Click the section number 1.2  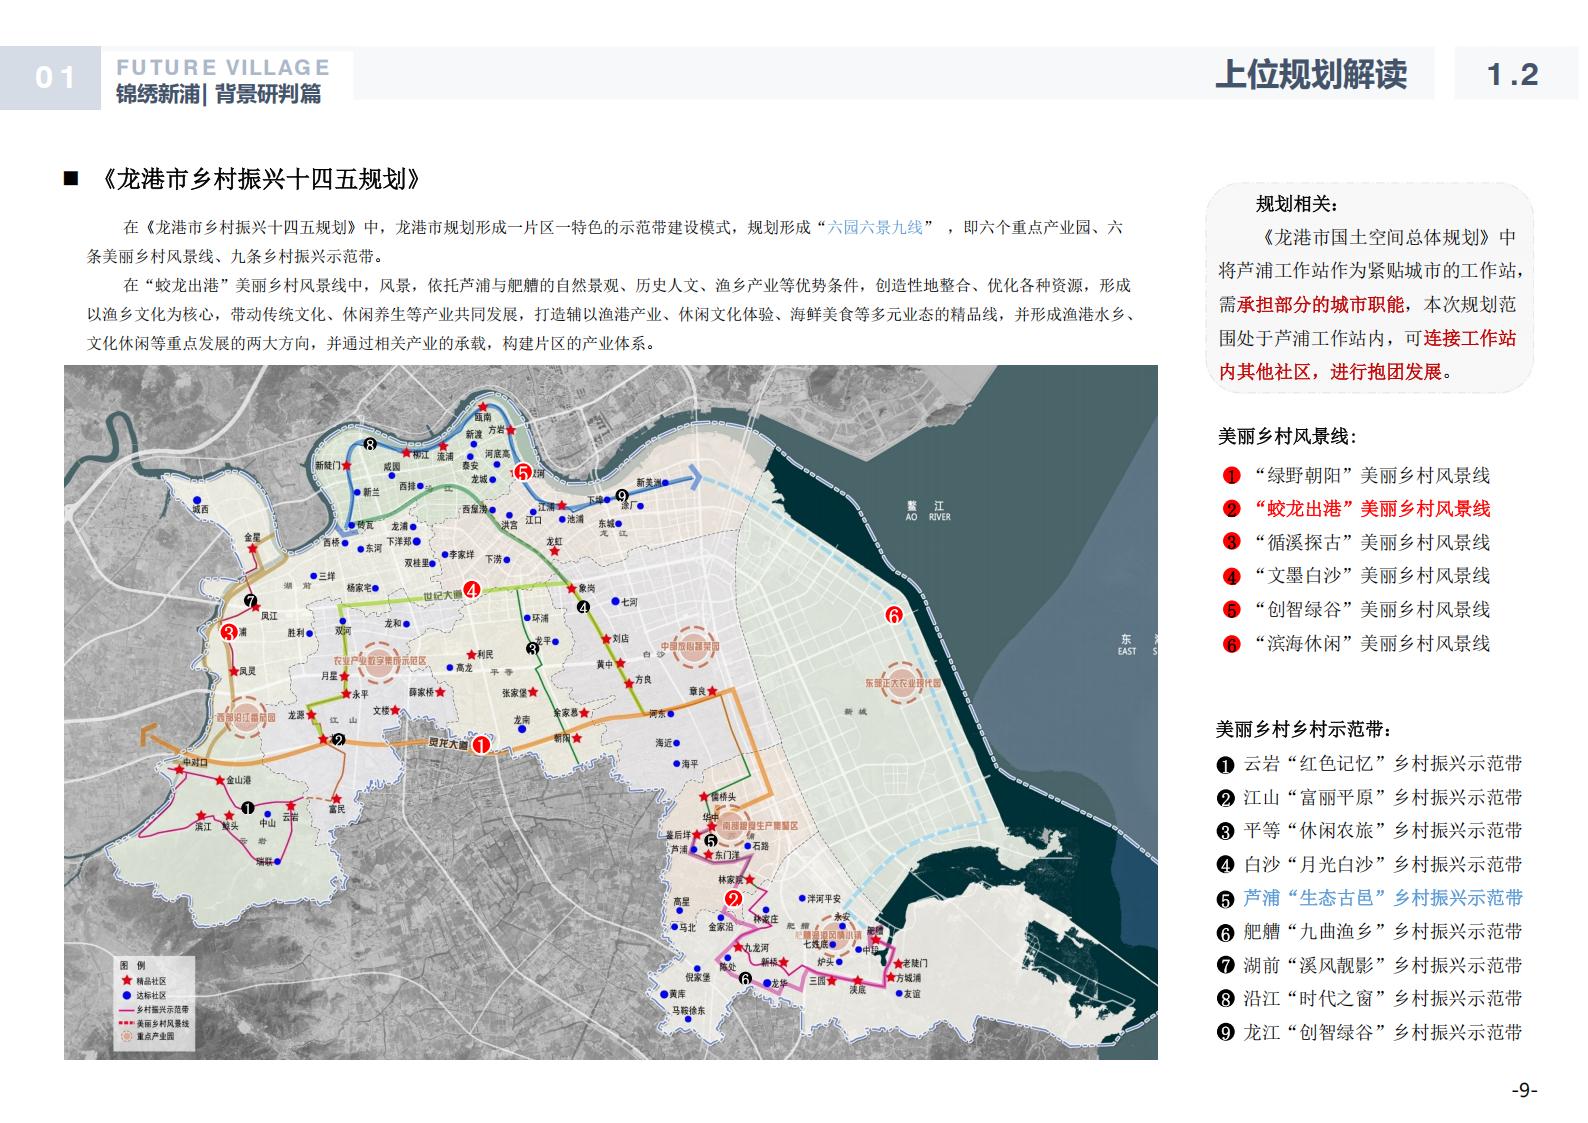point(1512,75)
